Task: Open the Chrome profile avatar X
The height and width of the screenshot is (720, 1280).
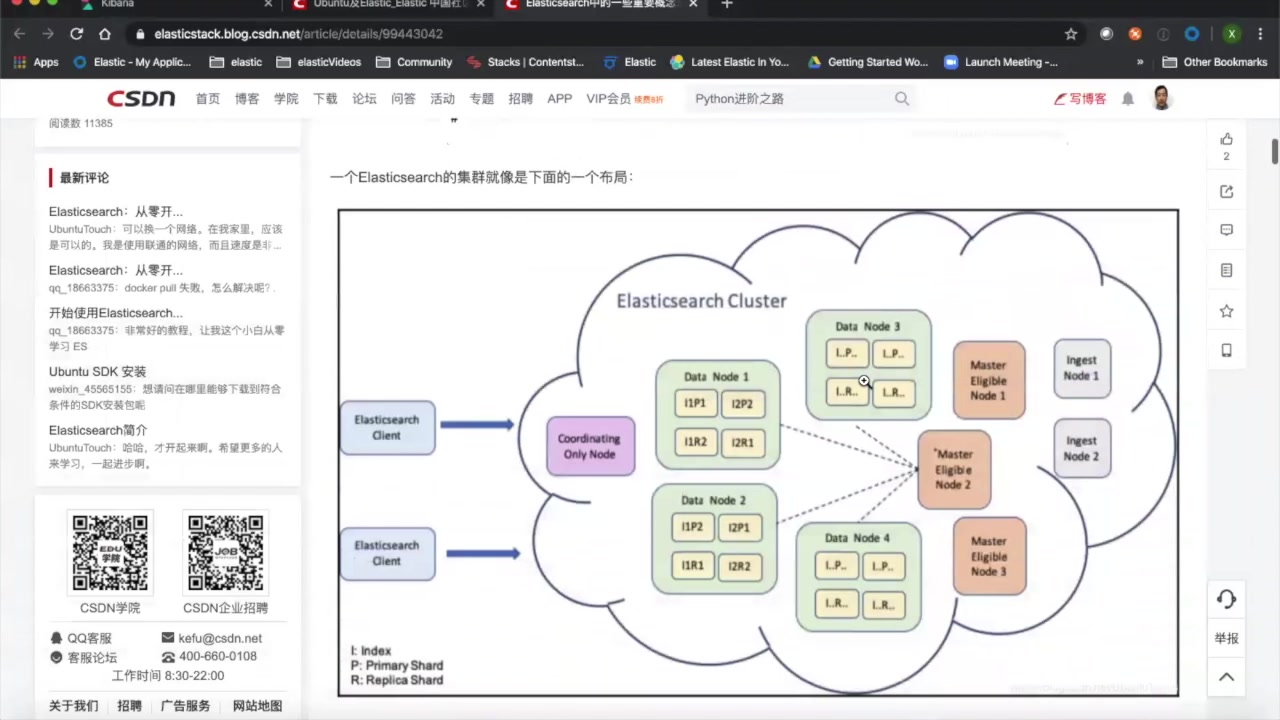Action: [x=1232, y=34]
